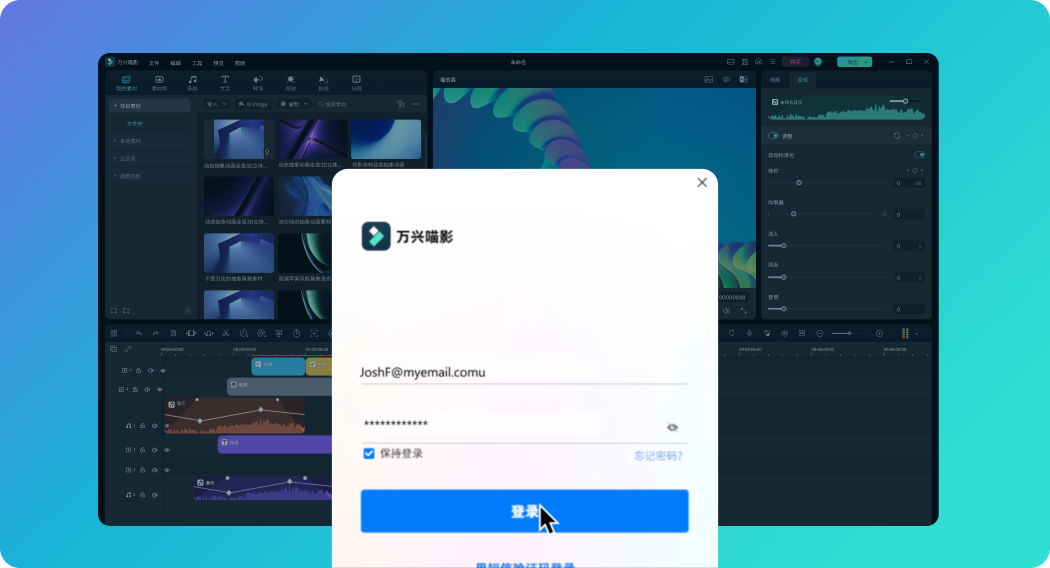
Task: Open the 文字 (Text) tool tab icon
Action: (225, 80)
